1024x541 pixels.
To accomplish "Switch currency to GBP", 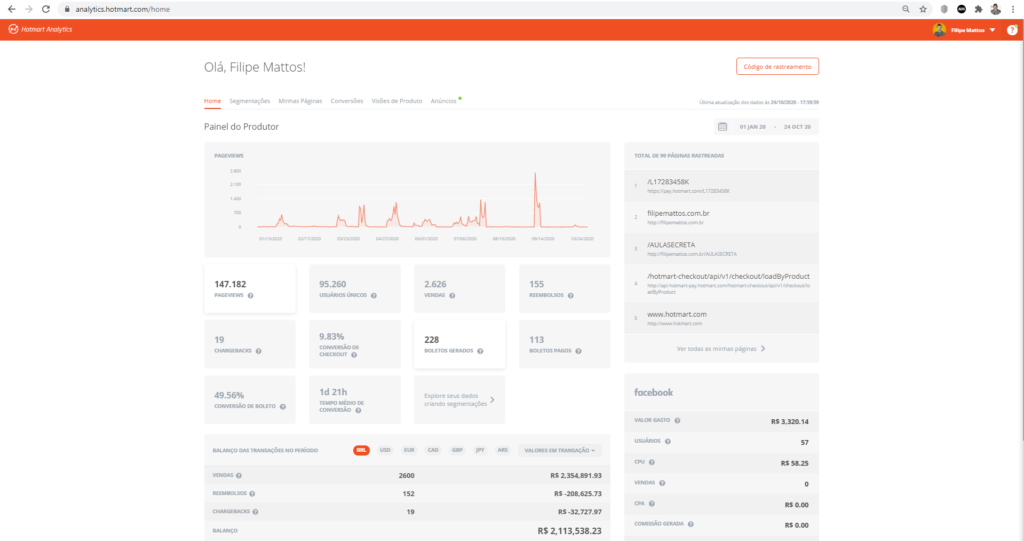I will [457, 450].
